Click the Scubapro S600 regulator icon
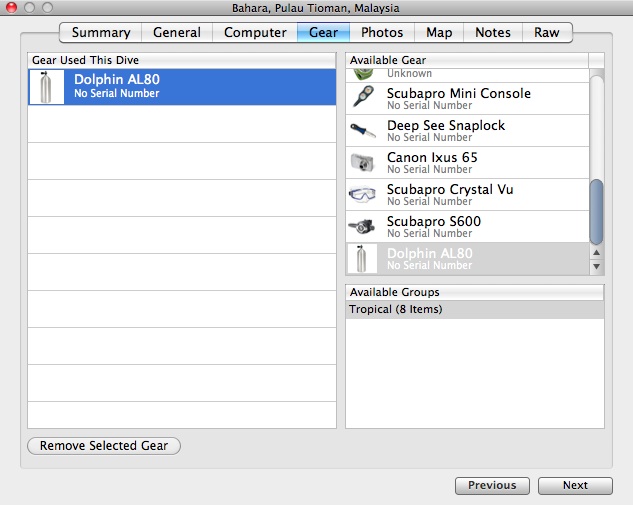This screenshot has width=633, height=505. [x=362, y=227]
